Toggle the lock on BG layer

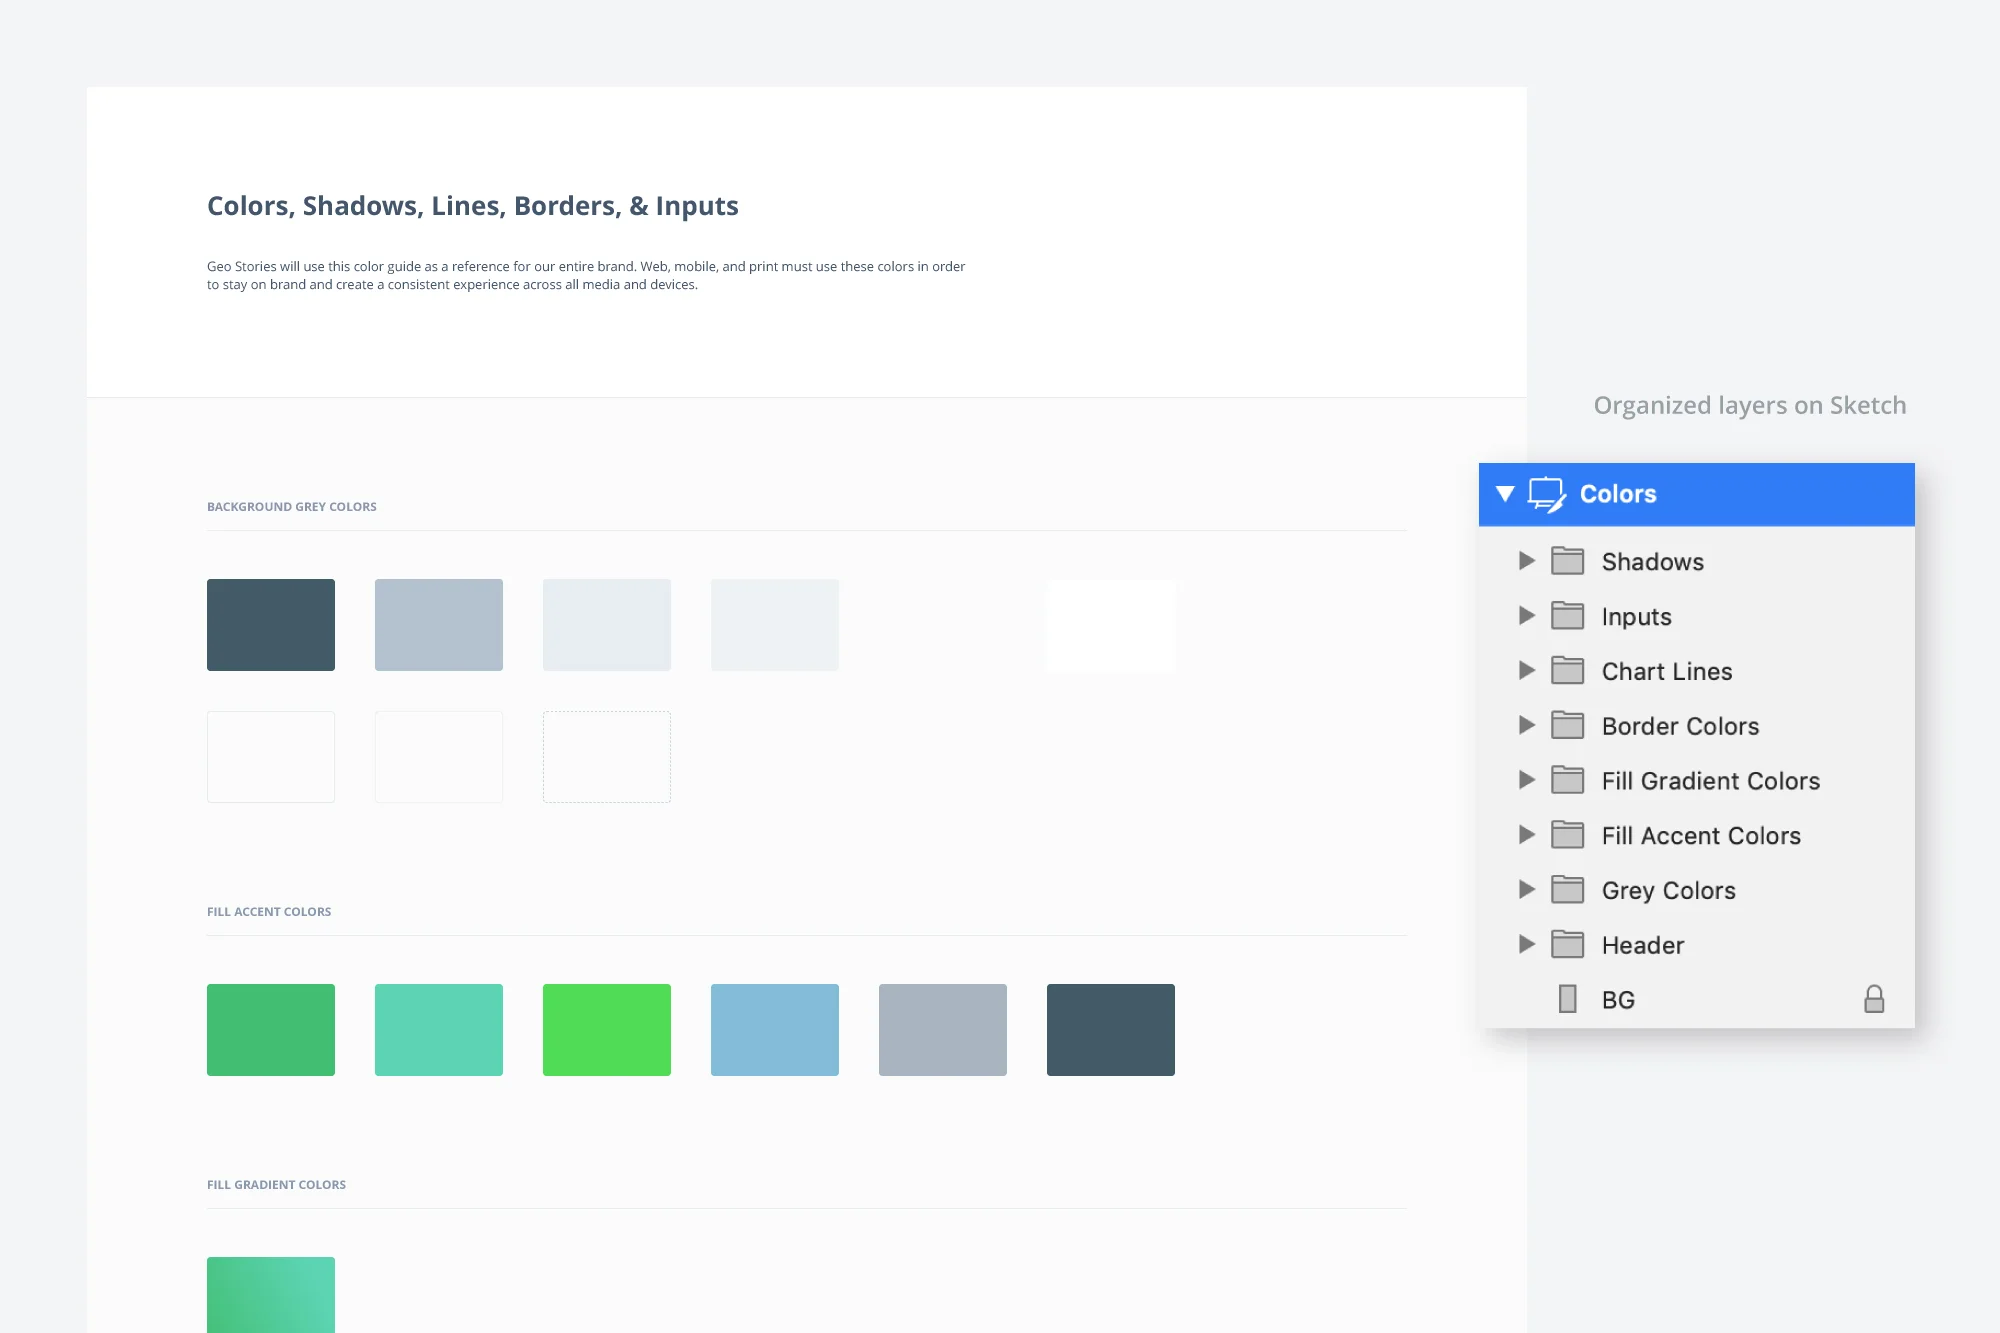[1874, 999]
